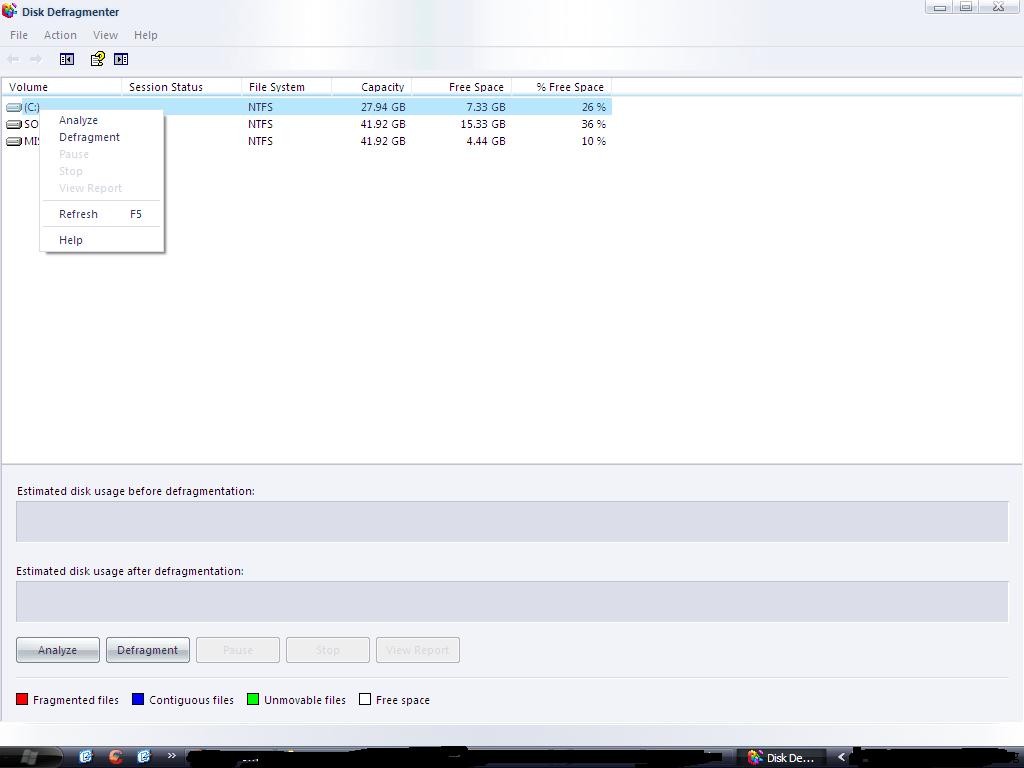
Task: Choose Refresh in the context menu
Action: (78, 214)
